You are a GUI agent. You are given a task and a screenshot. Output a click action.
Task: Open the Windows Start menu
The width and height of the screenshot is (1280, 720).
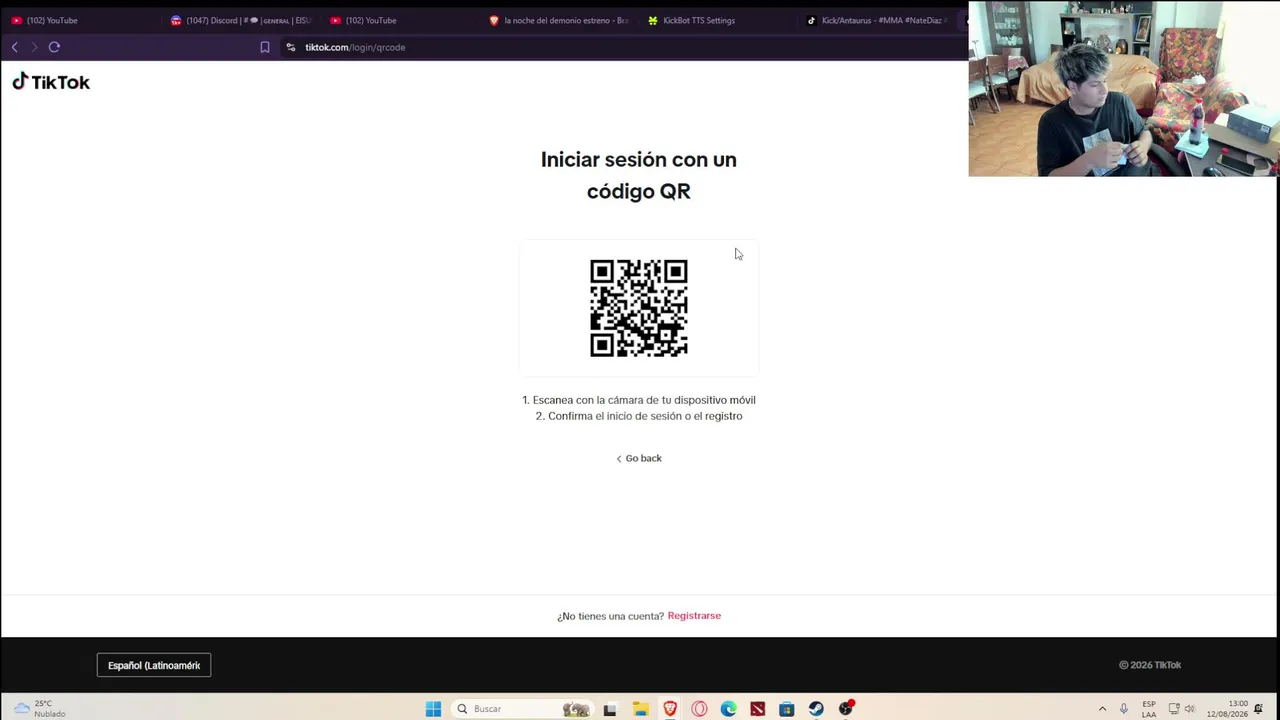[433, 709]
